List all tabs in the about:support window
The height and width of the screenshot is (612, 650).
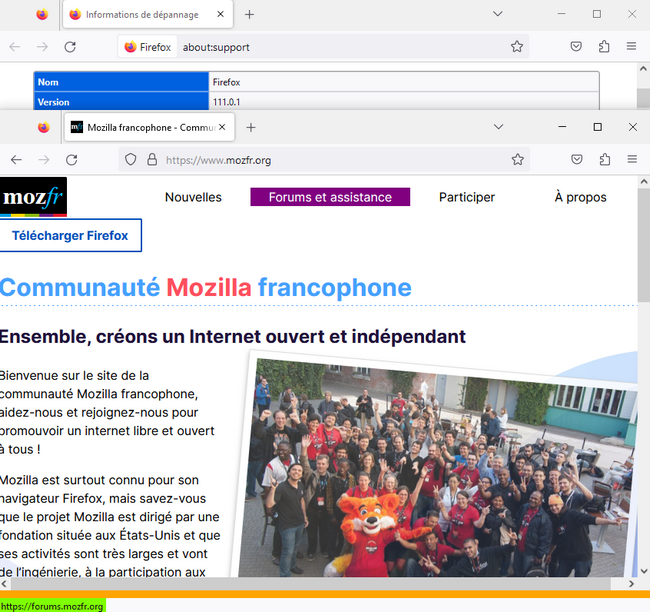498,14
